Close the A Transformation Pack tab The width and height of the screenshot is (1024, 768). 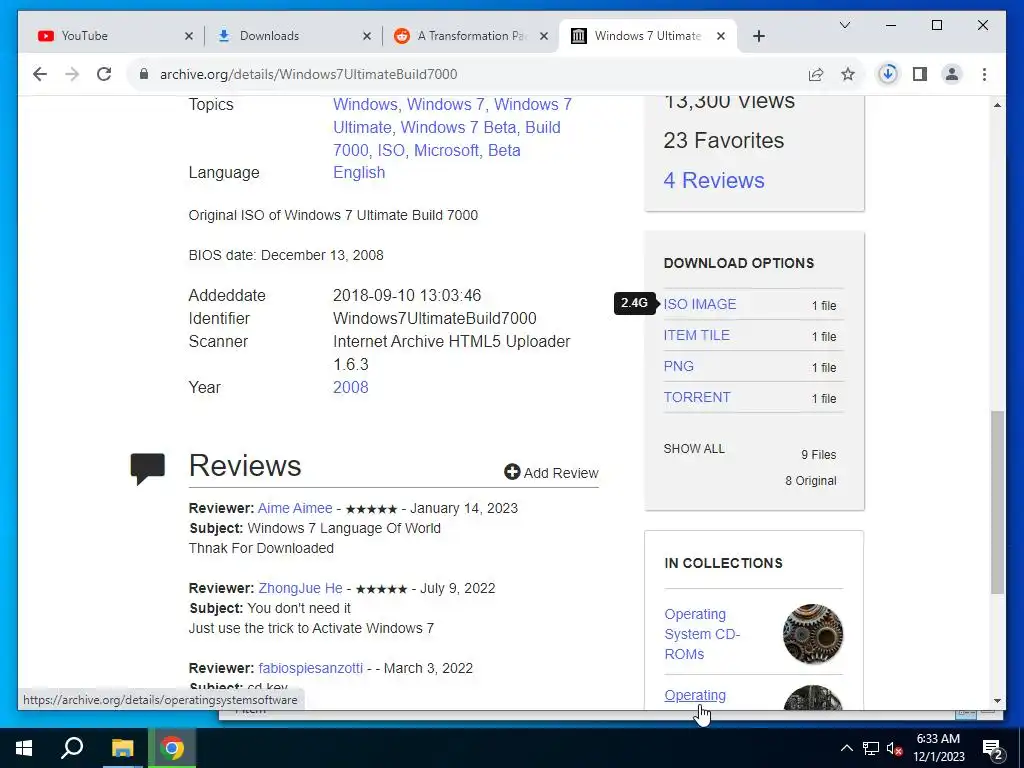(544, 36)
